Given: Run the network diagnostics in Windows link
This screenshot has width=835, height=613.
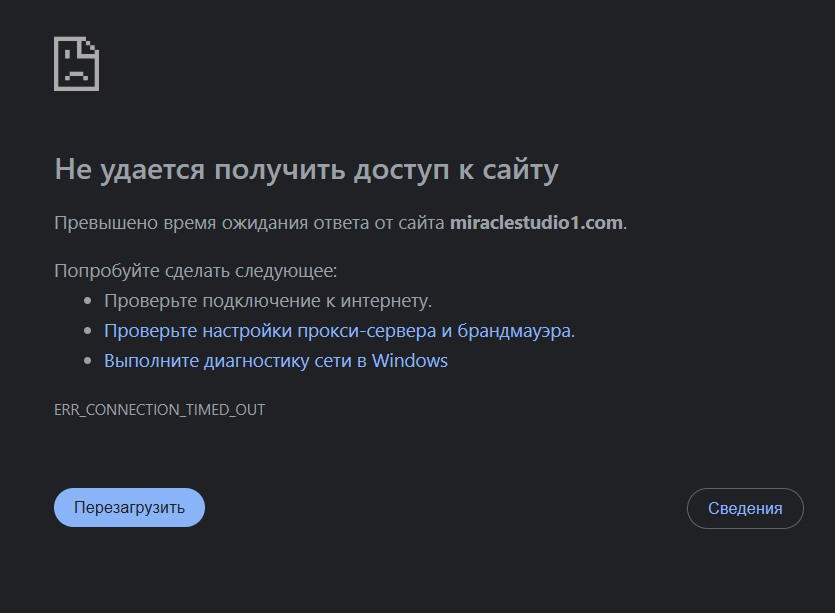Looking at the screenshot, I should tap(275, 360).
